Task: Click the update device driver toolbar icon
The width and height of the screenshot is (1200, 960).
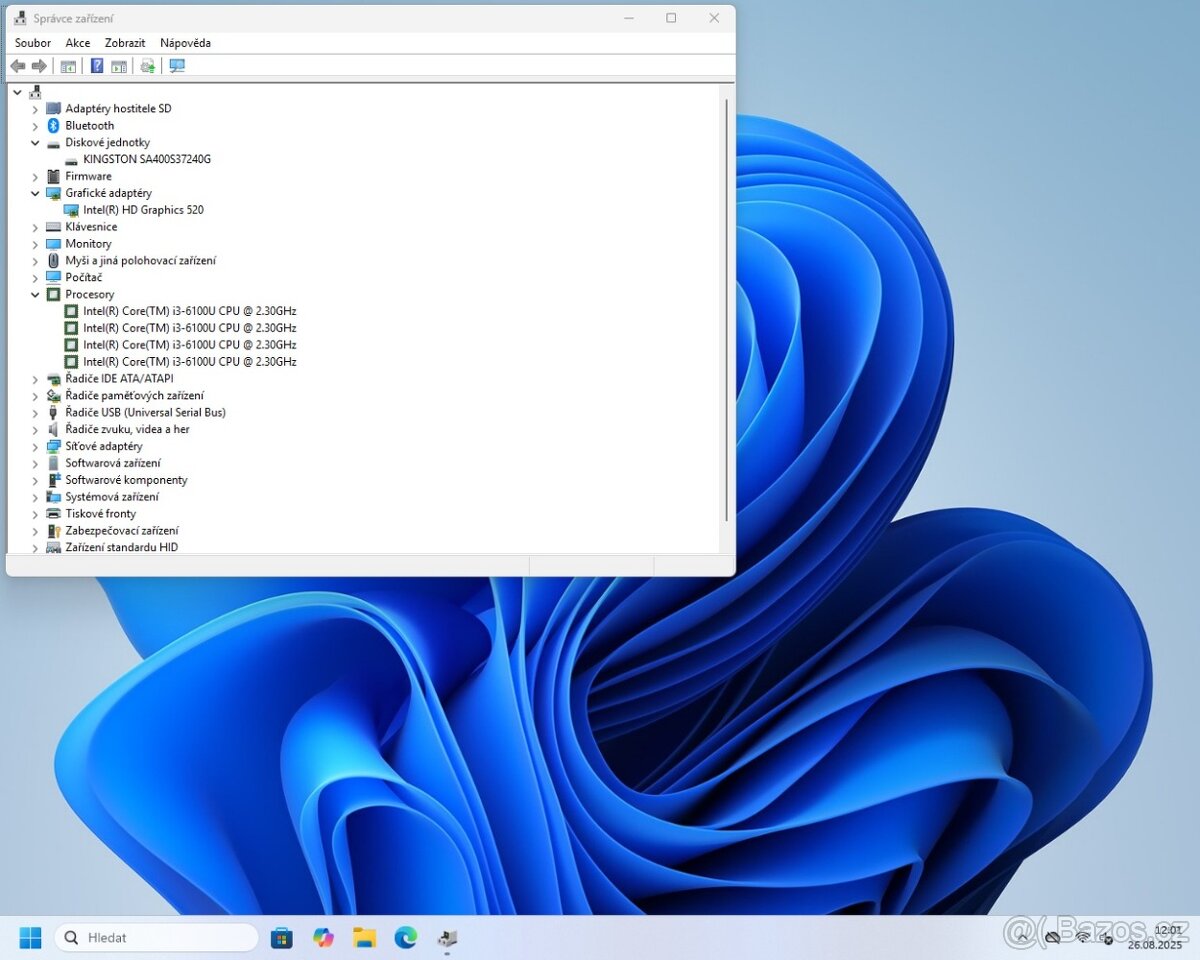Action: [x=147, y=66]
